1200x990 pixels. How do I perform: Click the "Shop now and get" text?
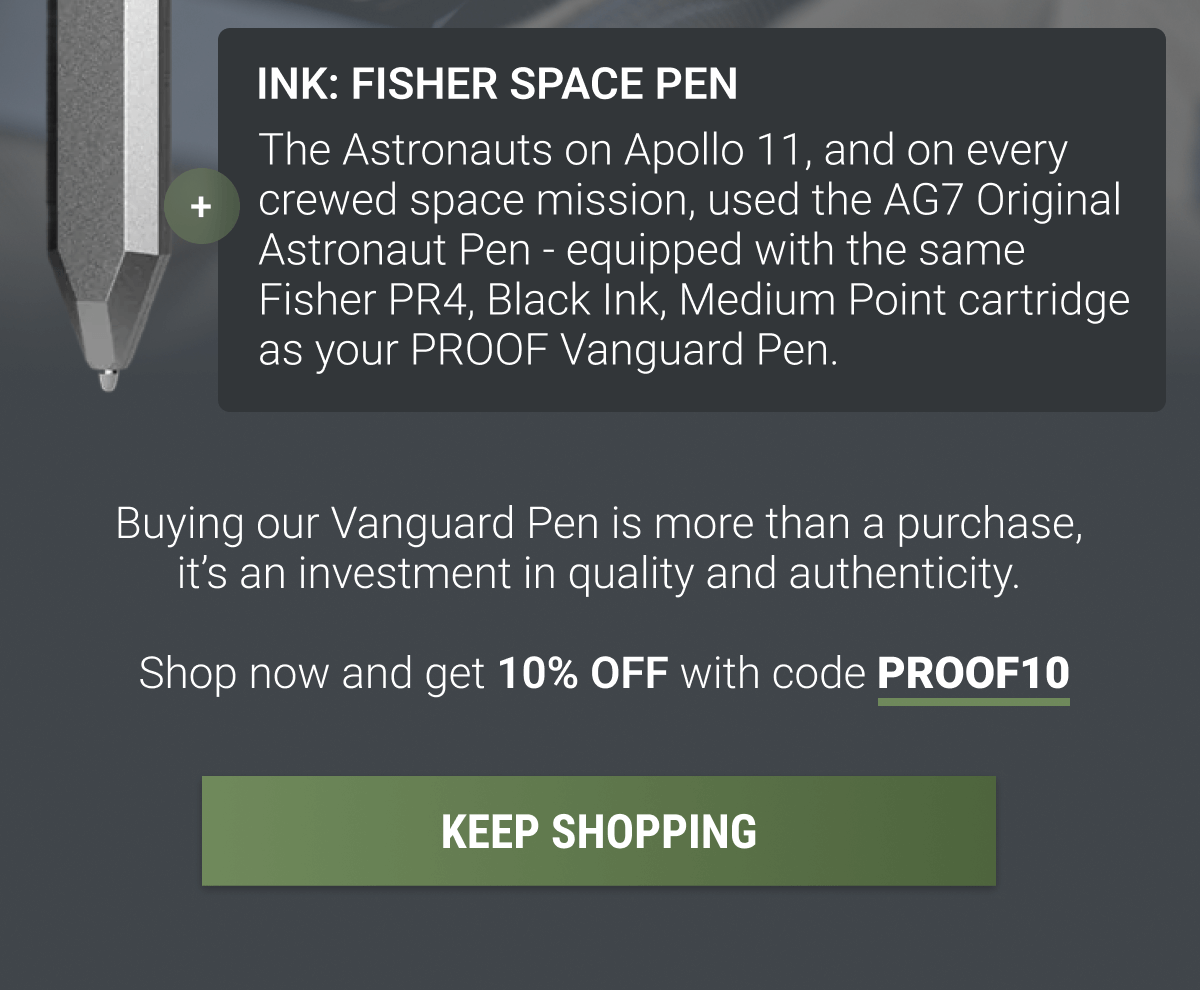(312, 673)
